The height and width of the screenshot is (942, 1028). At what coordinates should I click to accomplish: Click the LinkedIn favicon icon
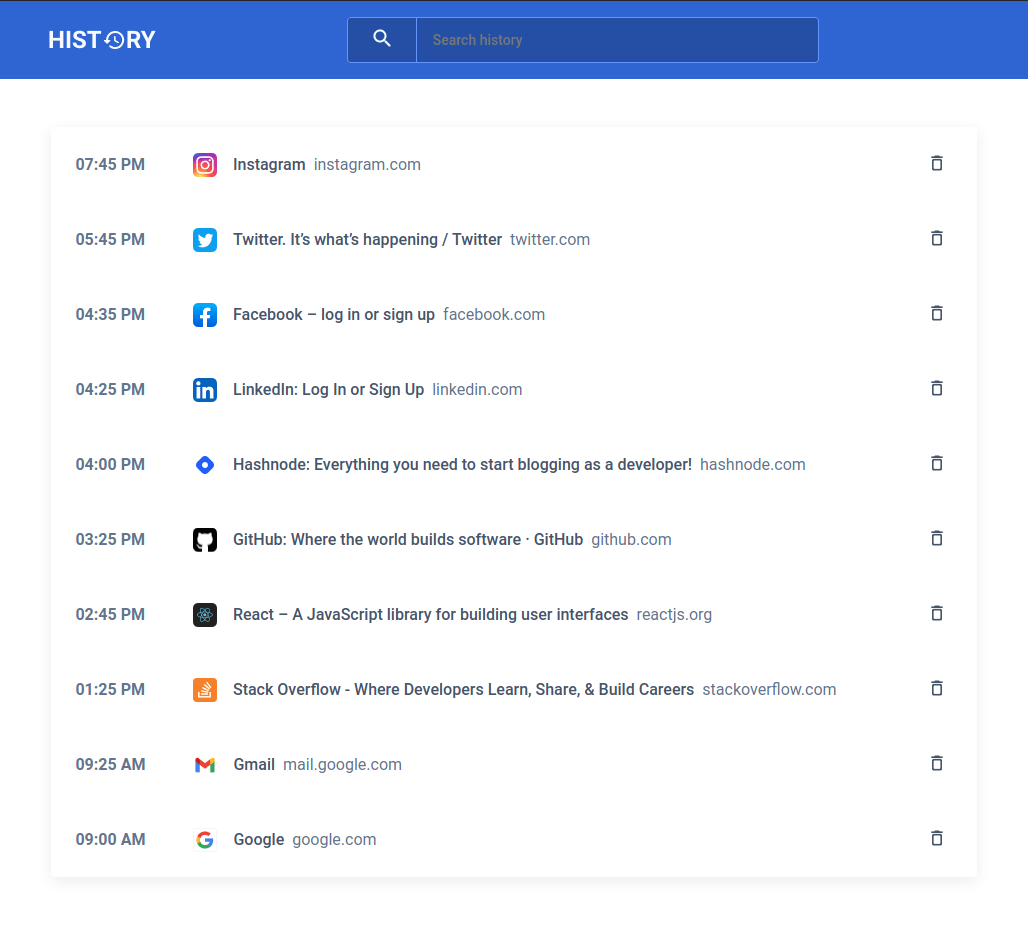(x=205, y=389)
